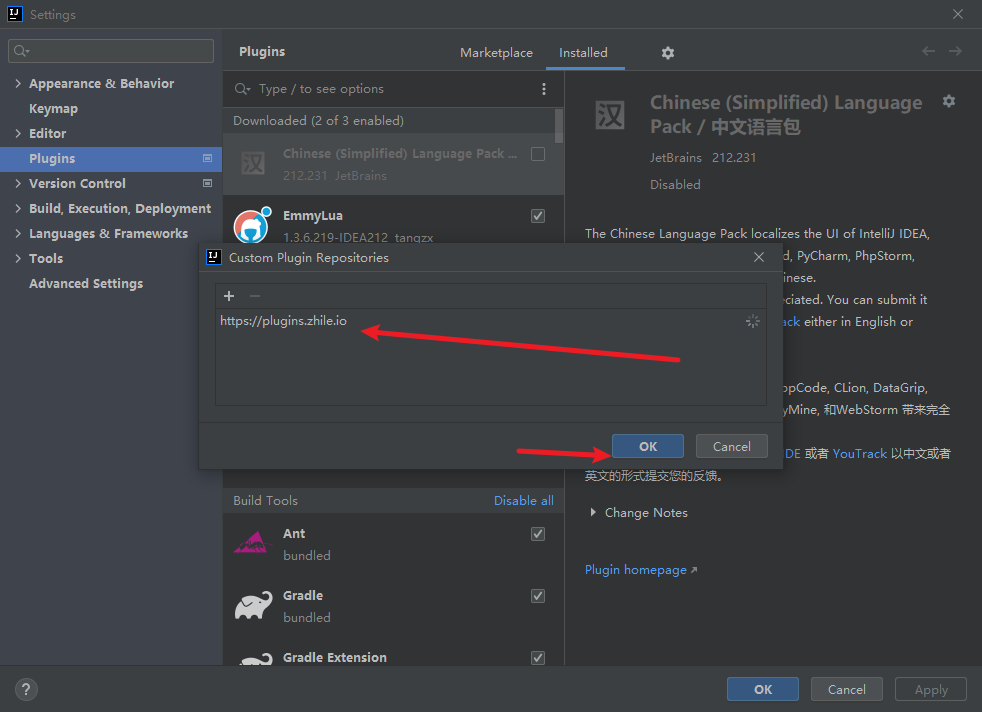Expand Build, Execution, Deployment section
The image size is (982, 712).
point(18,209)
